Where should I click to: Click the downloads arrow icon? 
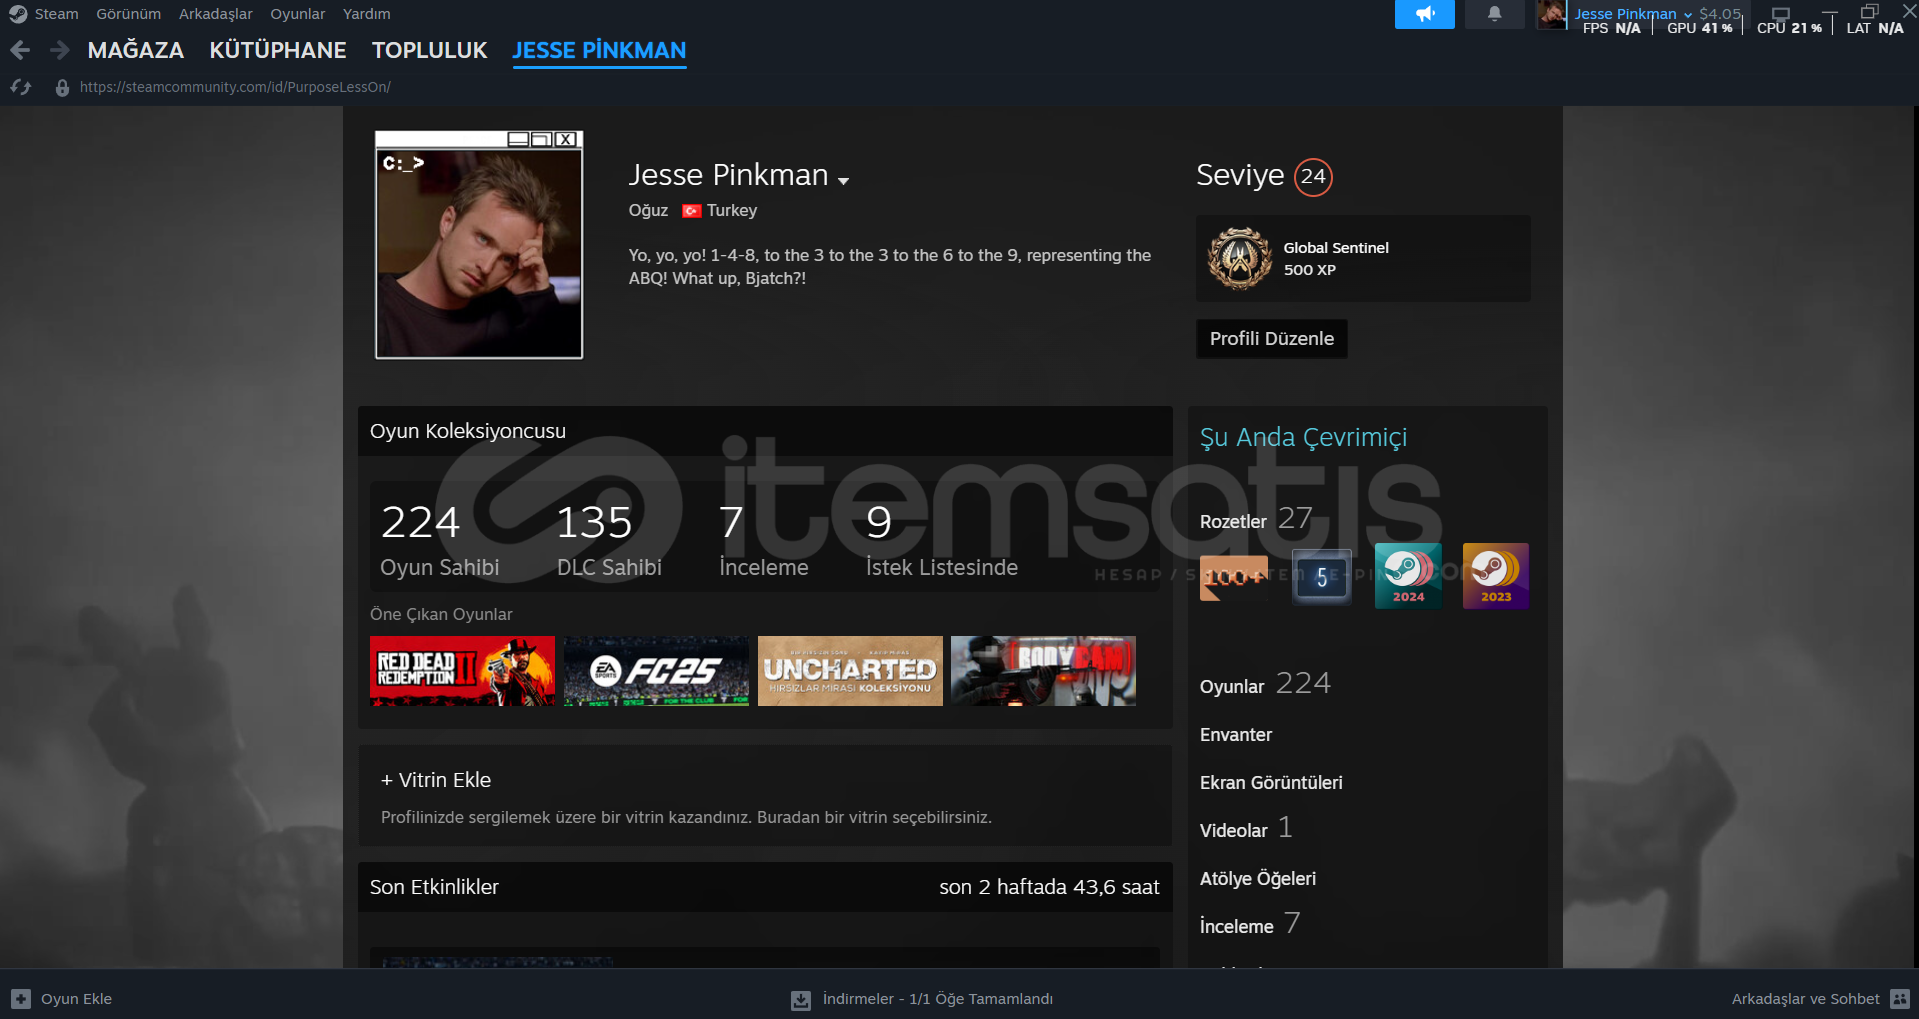tap(801, 1000)
